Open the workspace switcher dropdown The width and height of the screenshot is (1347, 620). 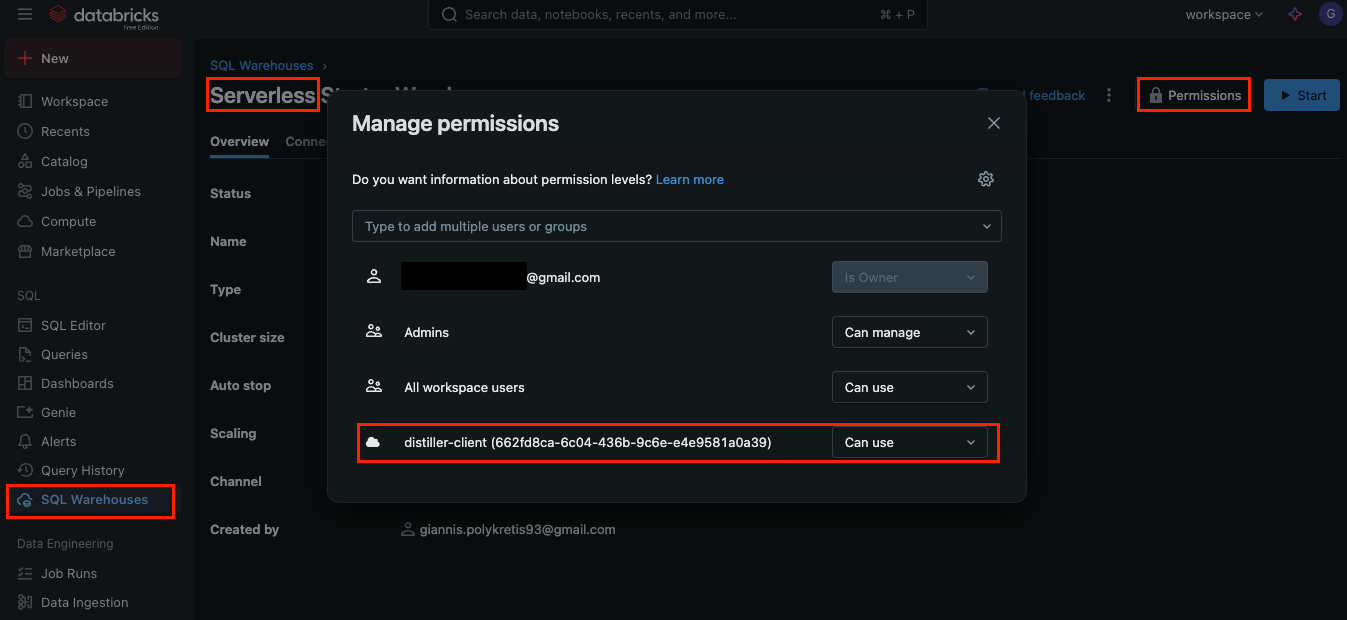[x=1224, y=14]
